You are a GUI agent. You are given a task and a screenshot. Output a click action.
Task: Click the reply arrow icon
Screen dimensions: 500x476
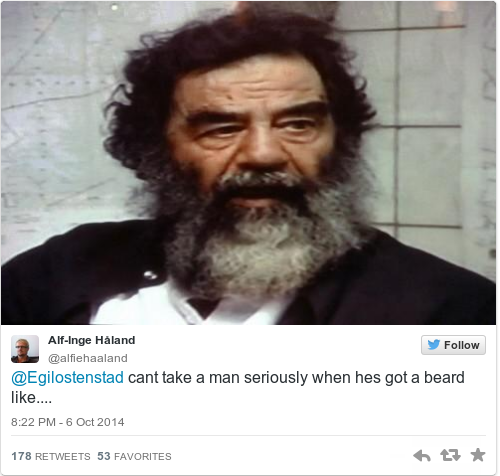(x=422, y=456)
